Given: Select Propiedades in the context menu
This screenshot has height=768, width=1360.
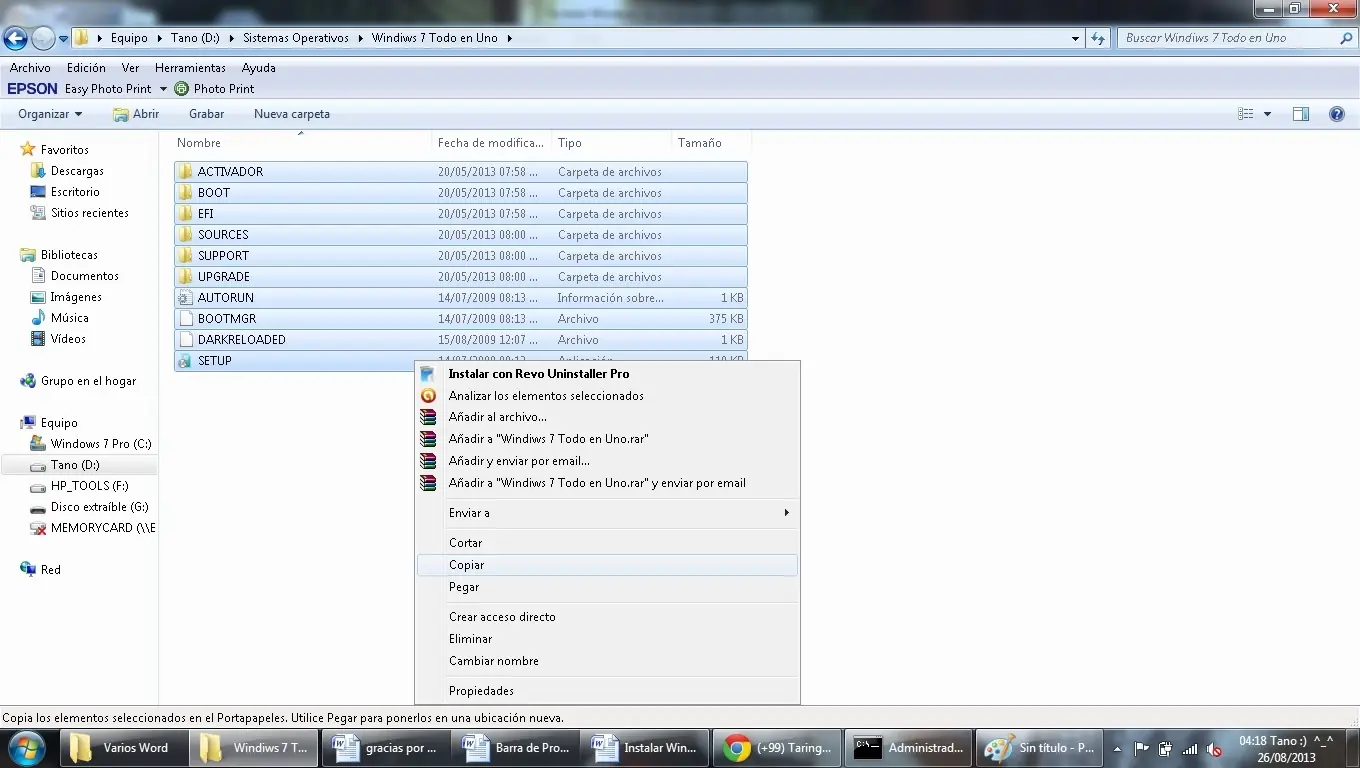Looking at the screenshot, I should tap(608, 691).
